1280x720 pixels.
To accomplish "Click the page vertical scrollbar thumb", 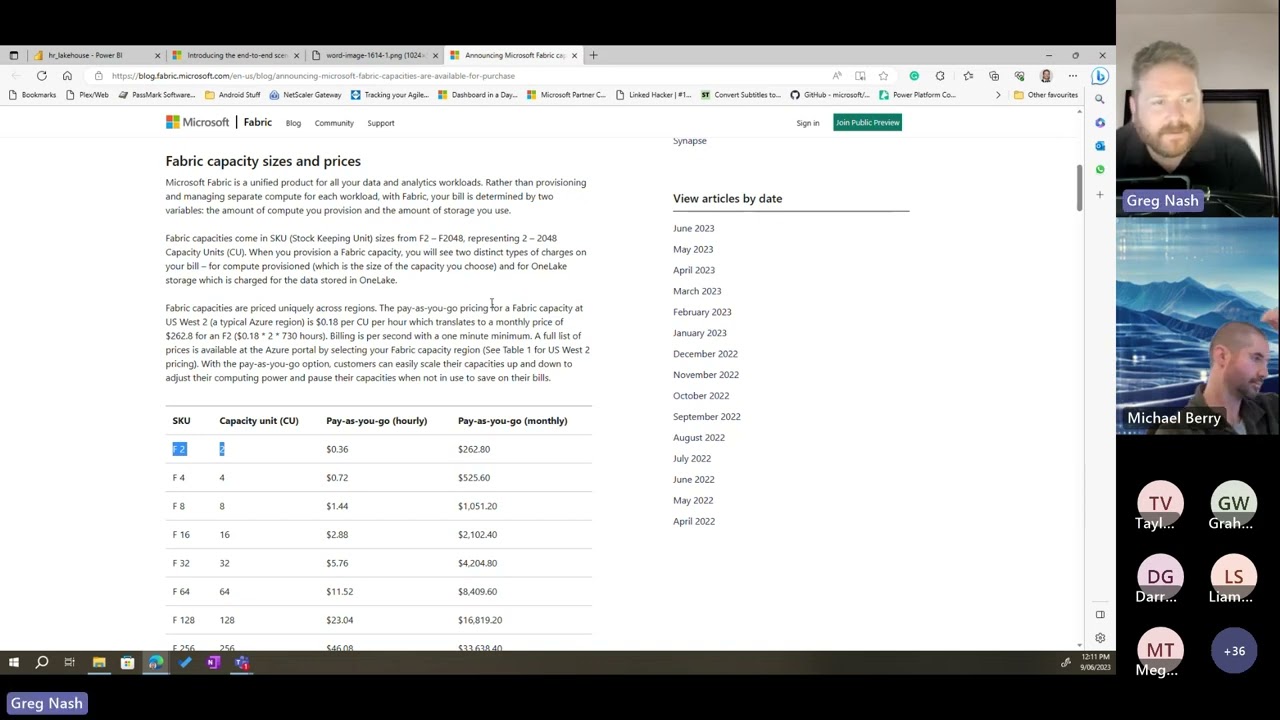I will [1079, 187].
